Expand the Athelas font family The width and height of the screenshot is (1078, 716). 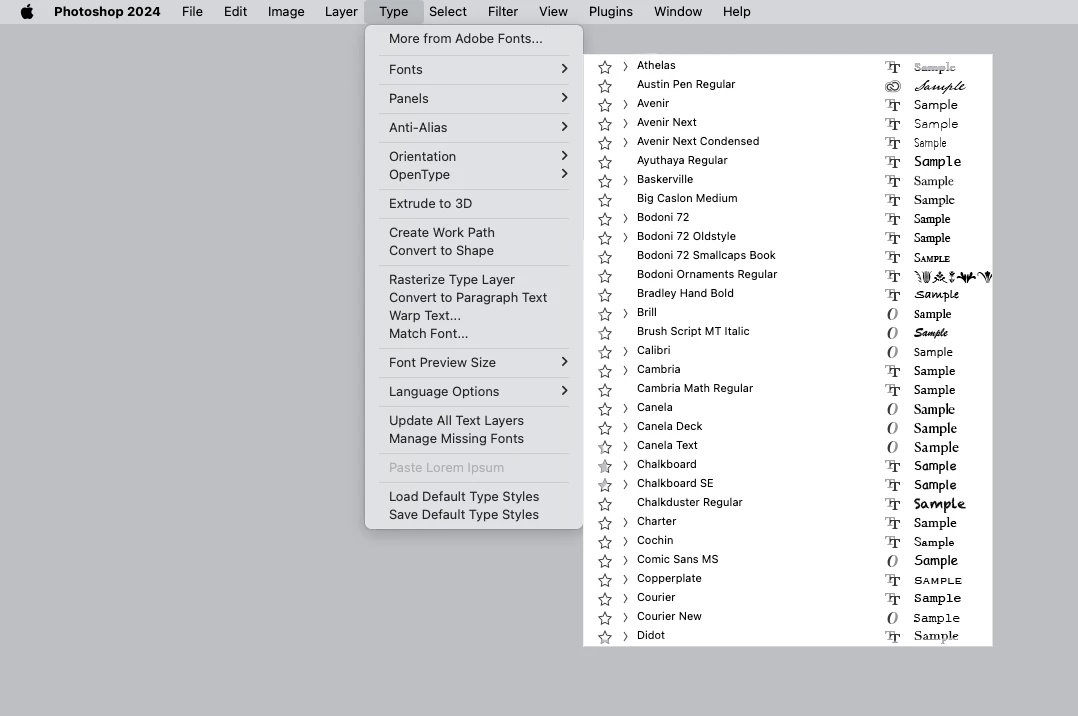tap(625, 66)
